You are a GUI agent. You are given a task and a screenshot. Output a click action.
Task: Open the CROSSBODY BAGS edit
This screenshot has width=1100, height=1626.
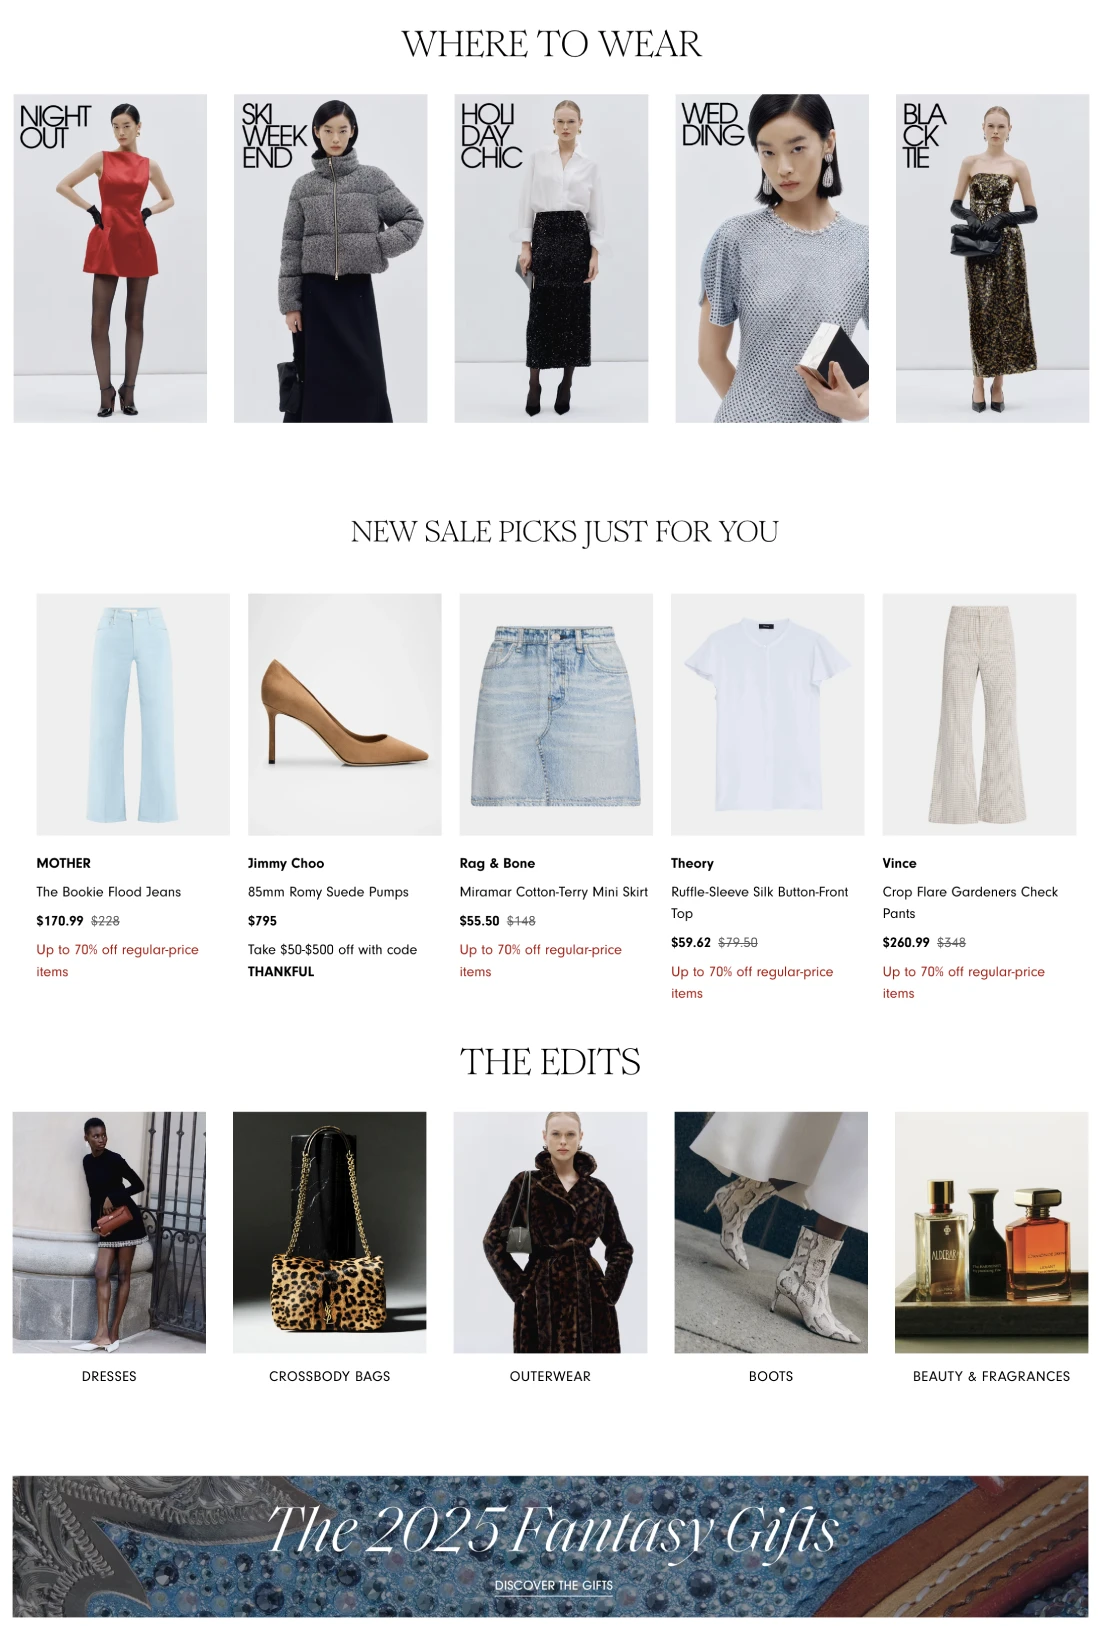coord(330,1376)
